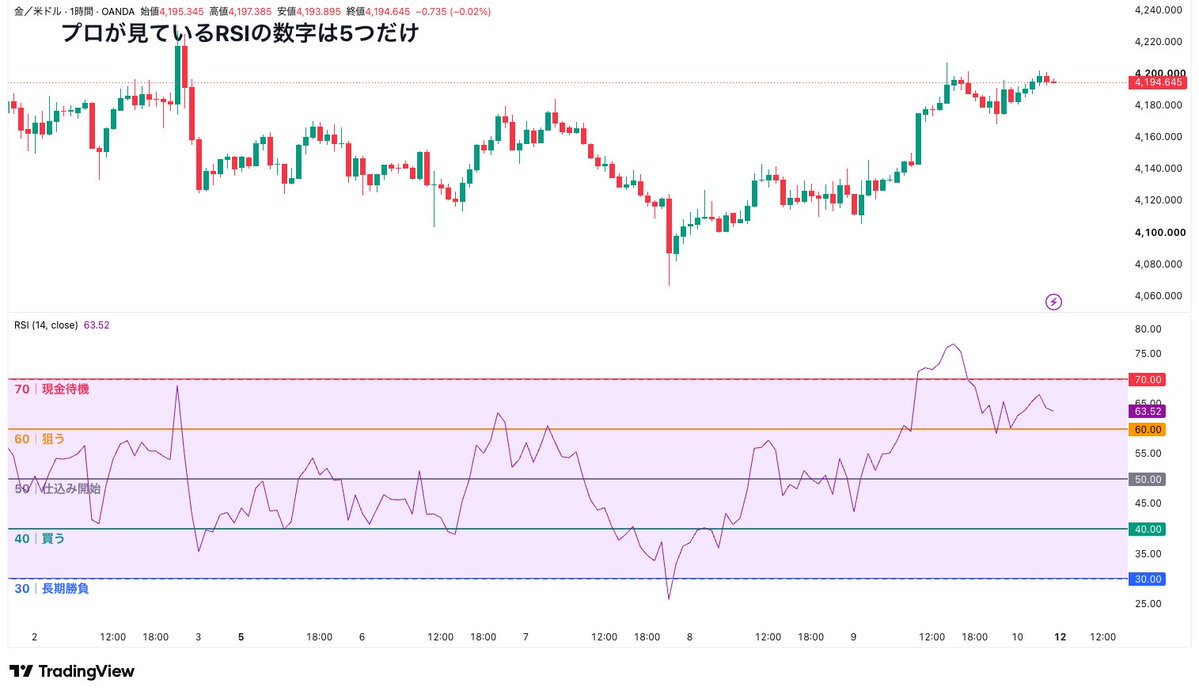
Task: Click the bold date label 5 on time axis
Action: pos(241,637)
